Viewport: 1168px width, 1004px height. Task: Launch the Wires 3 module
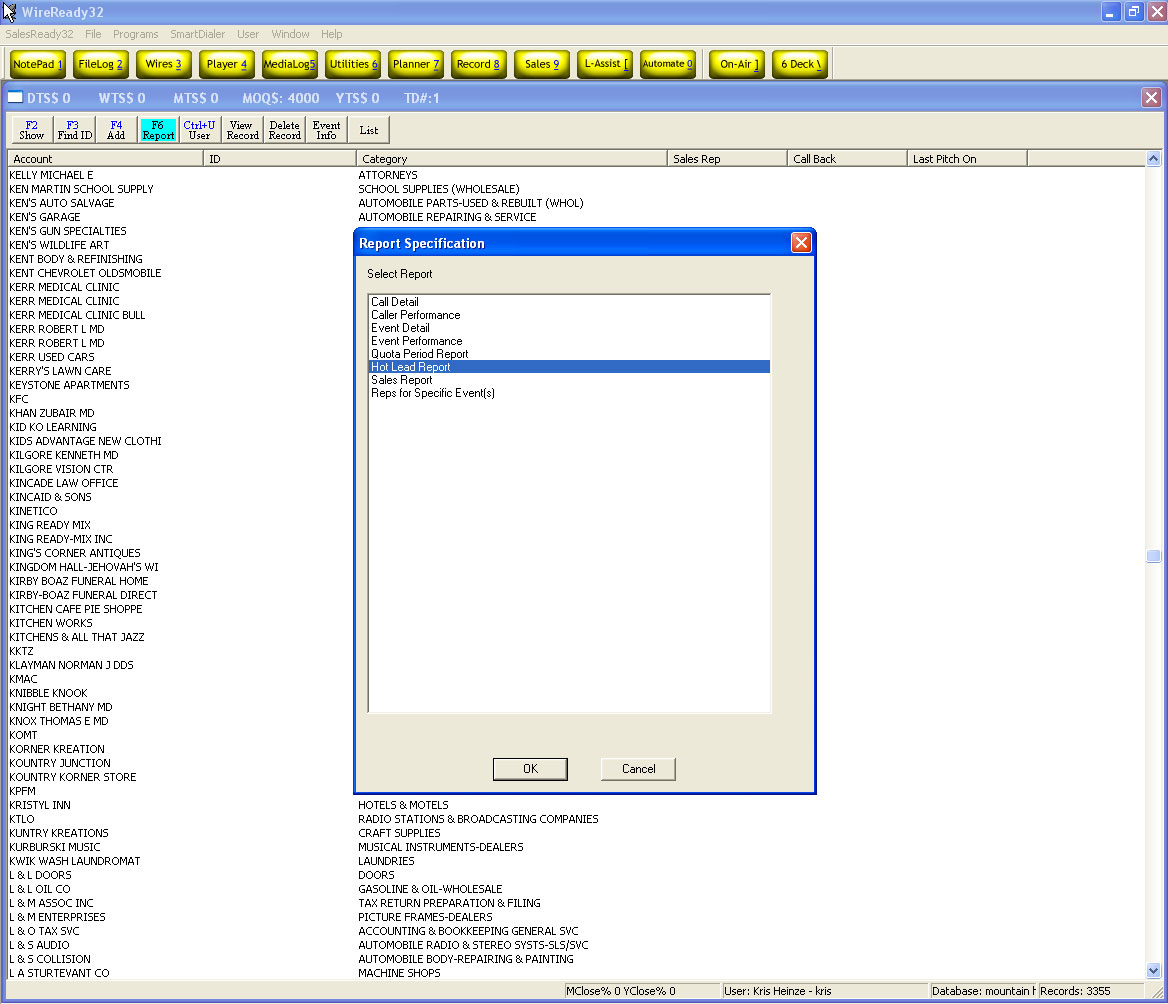(x=164, y=64)
